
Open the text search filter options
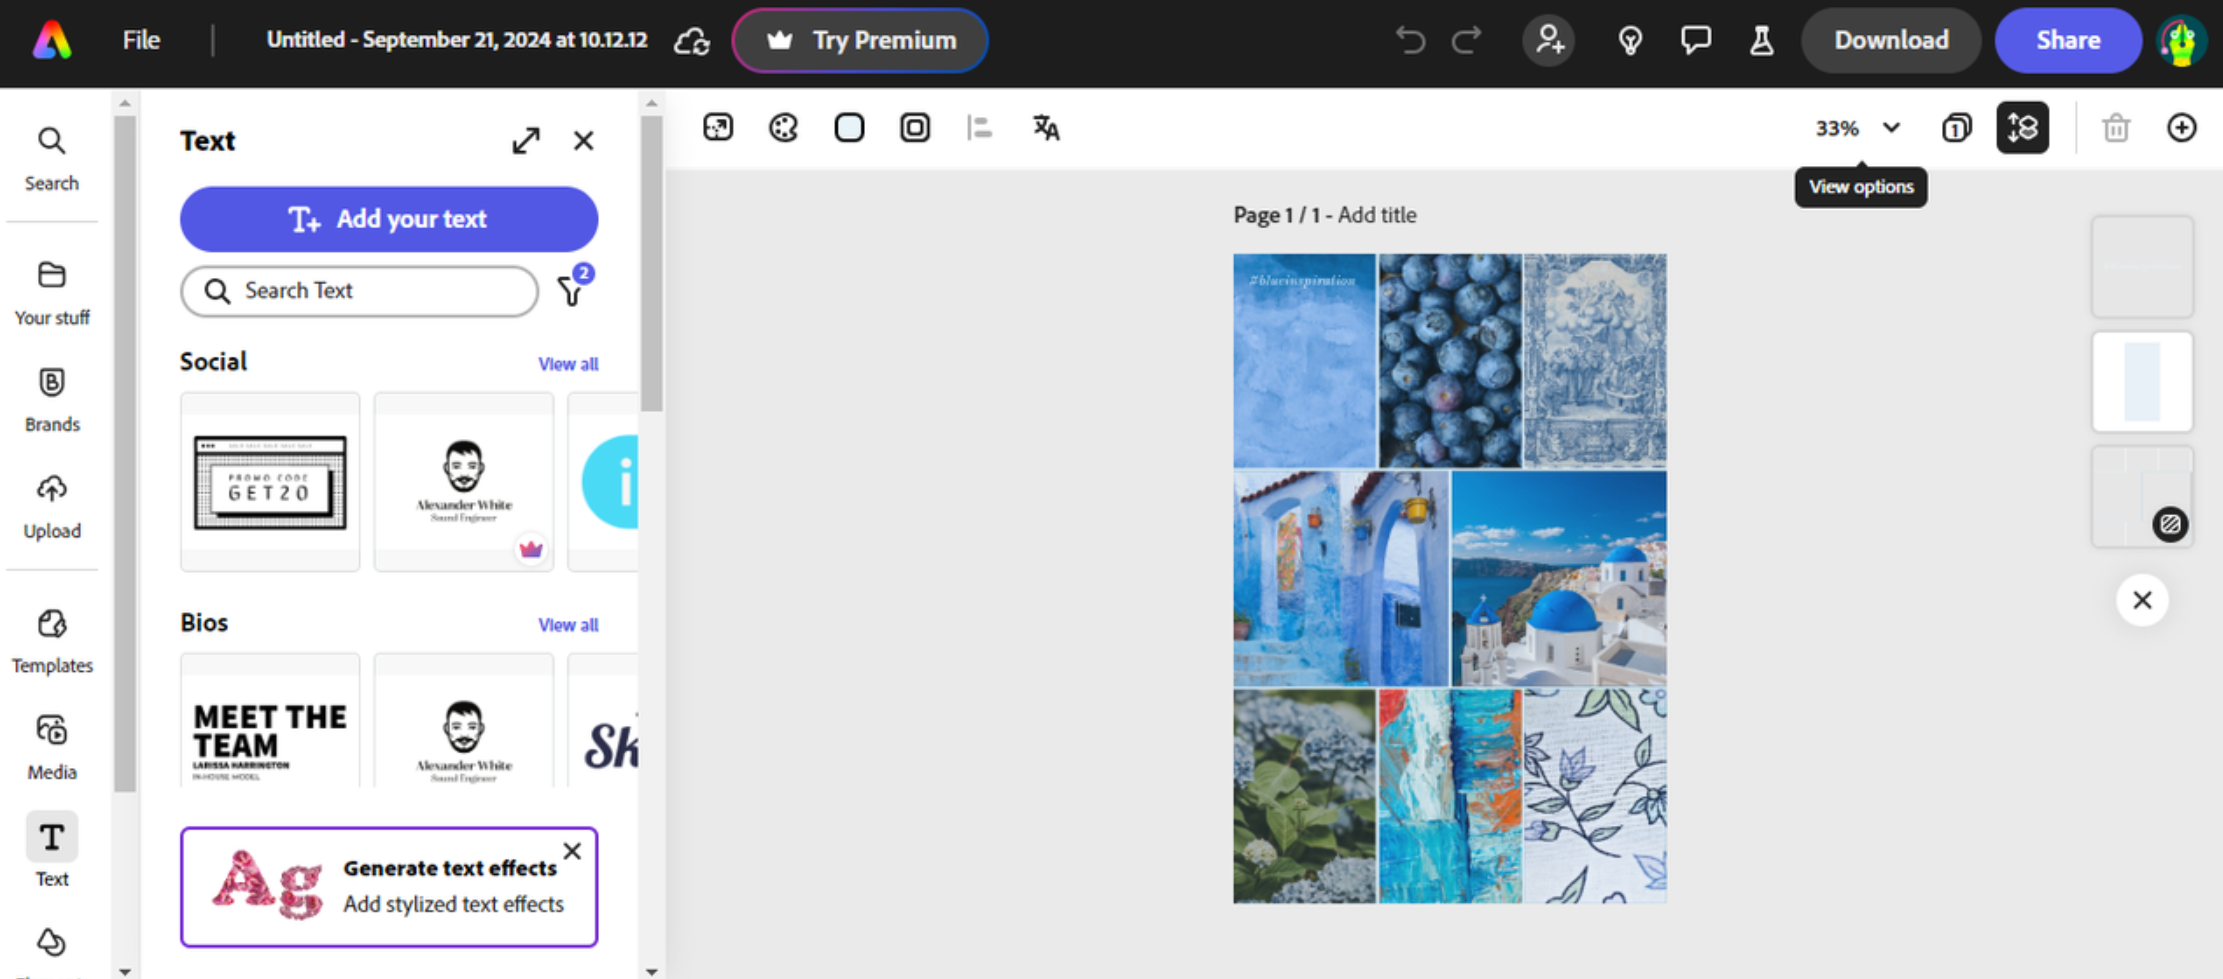[571, 290]
